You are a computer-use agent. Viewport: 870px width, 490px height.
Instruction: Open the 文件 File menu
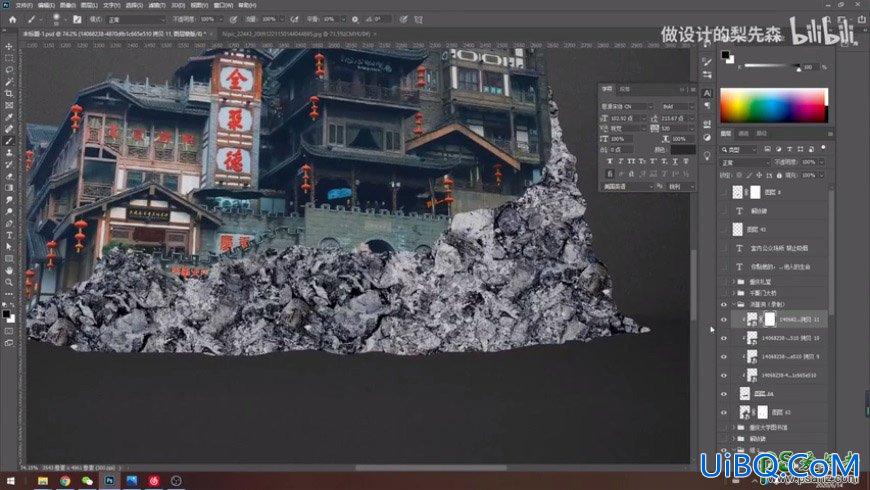pos(23,5)
